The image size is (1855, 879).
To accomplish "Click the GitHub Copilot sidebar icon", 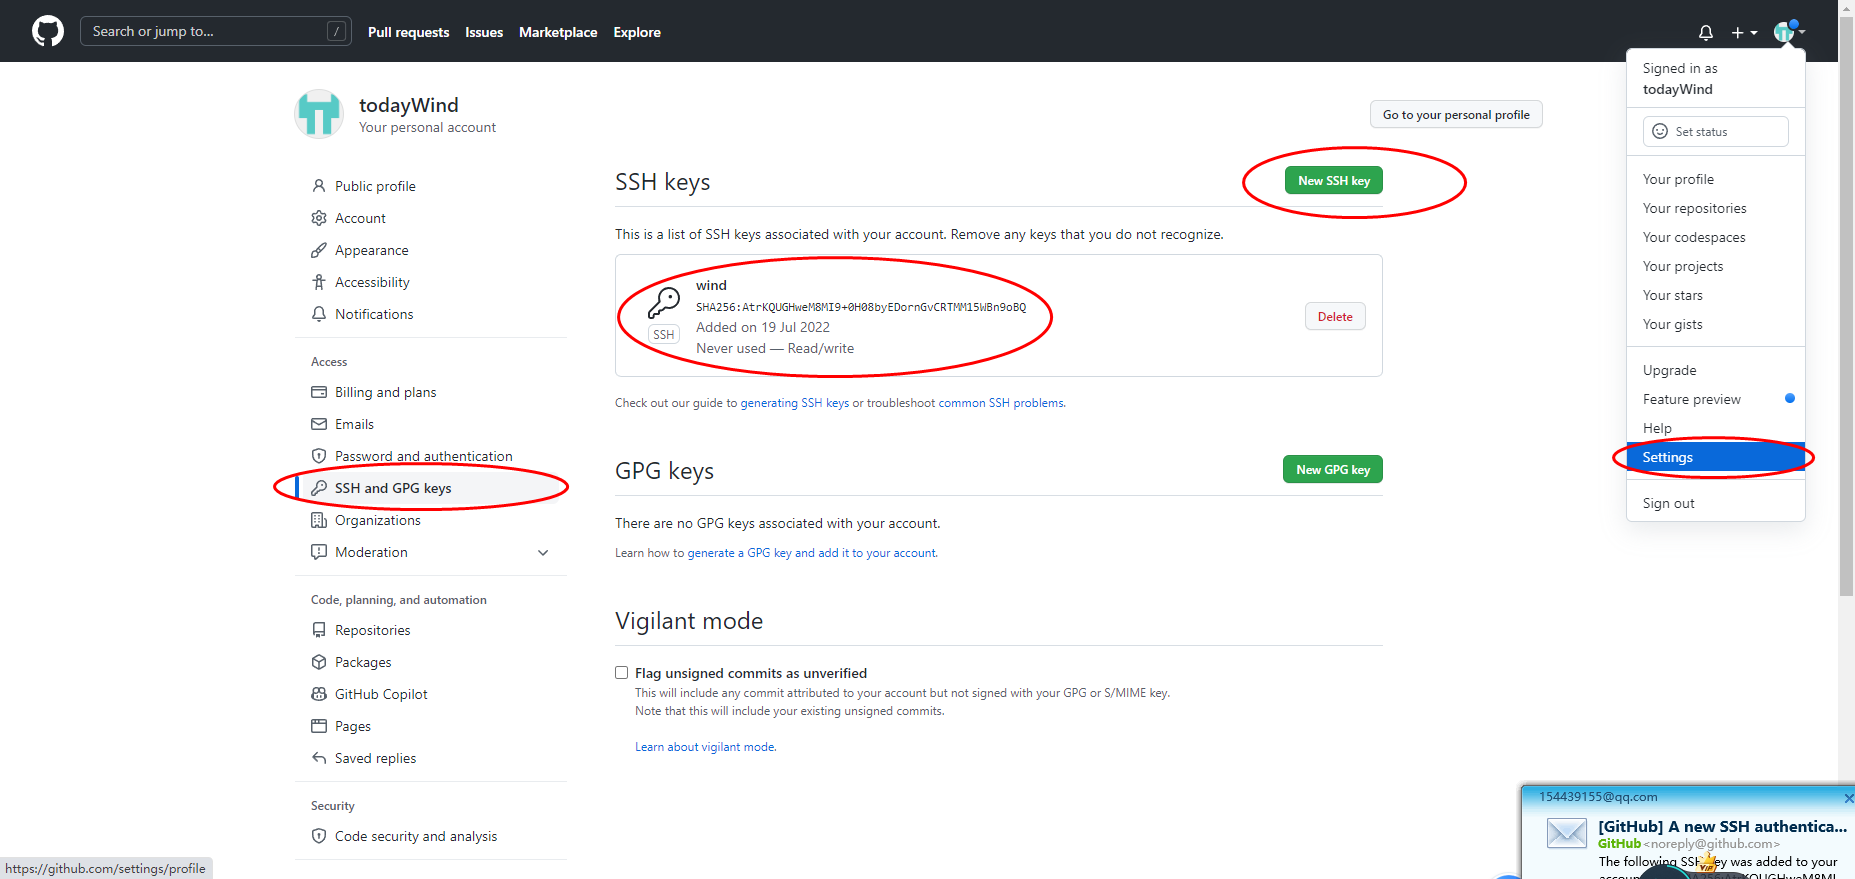I will (319, 694).
